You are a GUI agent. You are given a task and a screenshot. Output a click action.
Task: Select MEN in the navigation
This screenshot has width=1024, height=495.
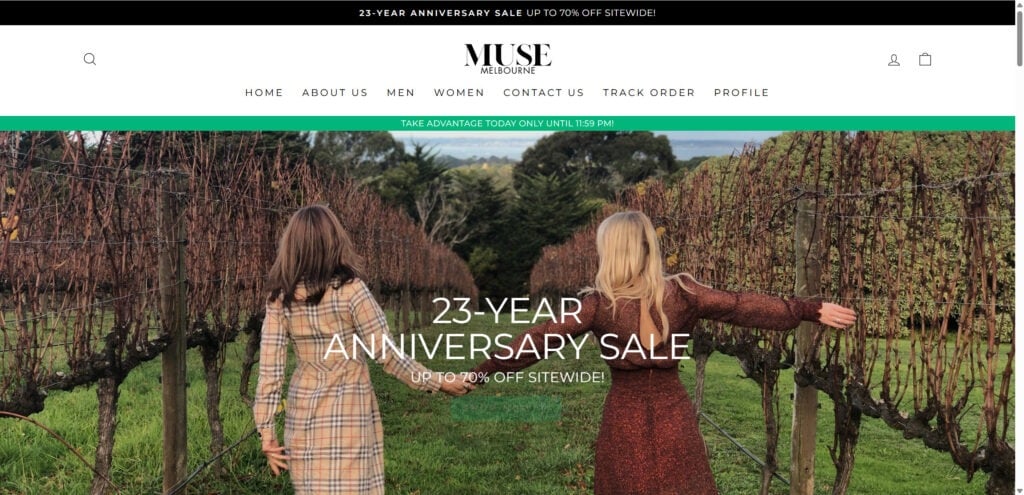[x=400, y=93]
